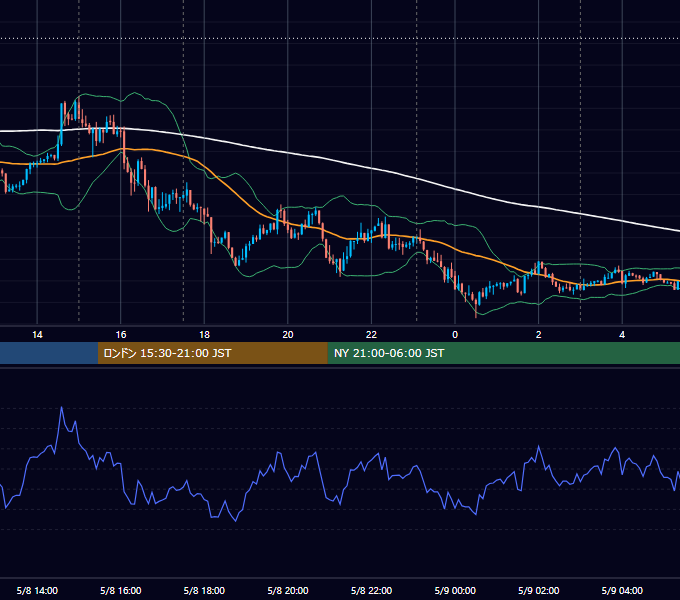Image resolution: width=680 pixels, height=600 pixels.
Task: Click the 0 hour axis label
Action: 455,335
